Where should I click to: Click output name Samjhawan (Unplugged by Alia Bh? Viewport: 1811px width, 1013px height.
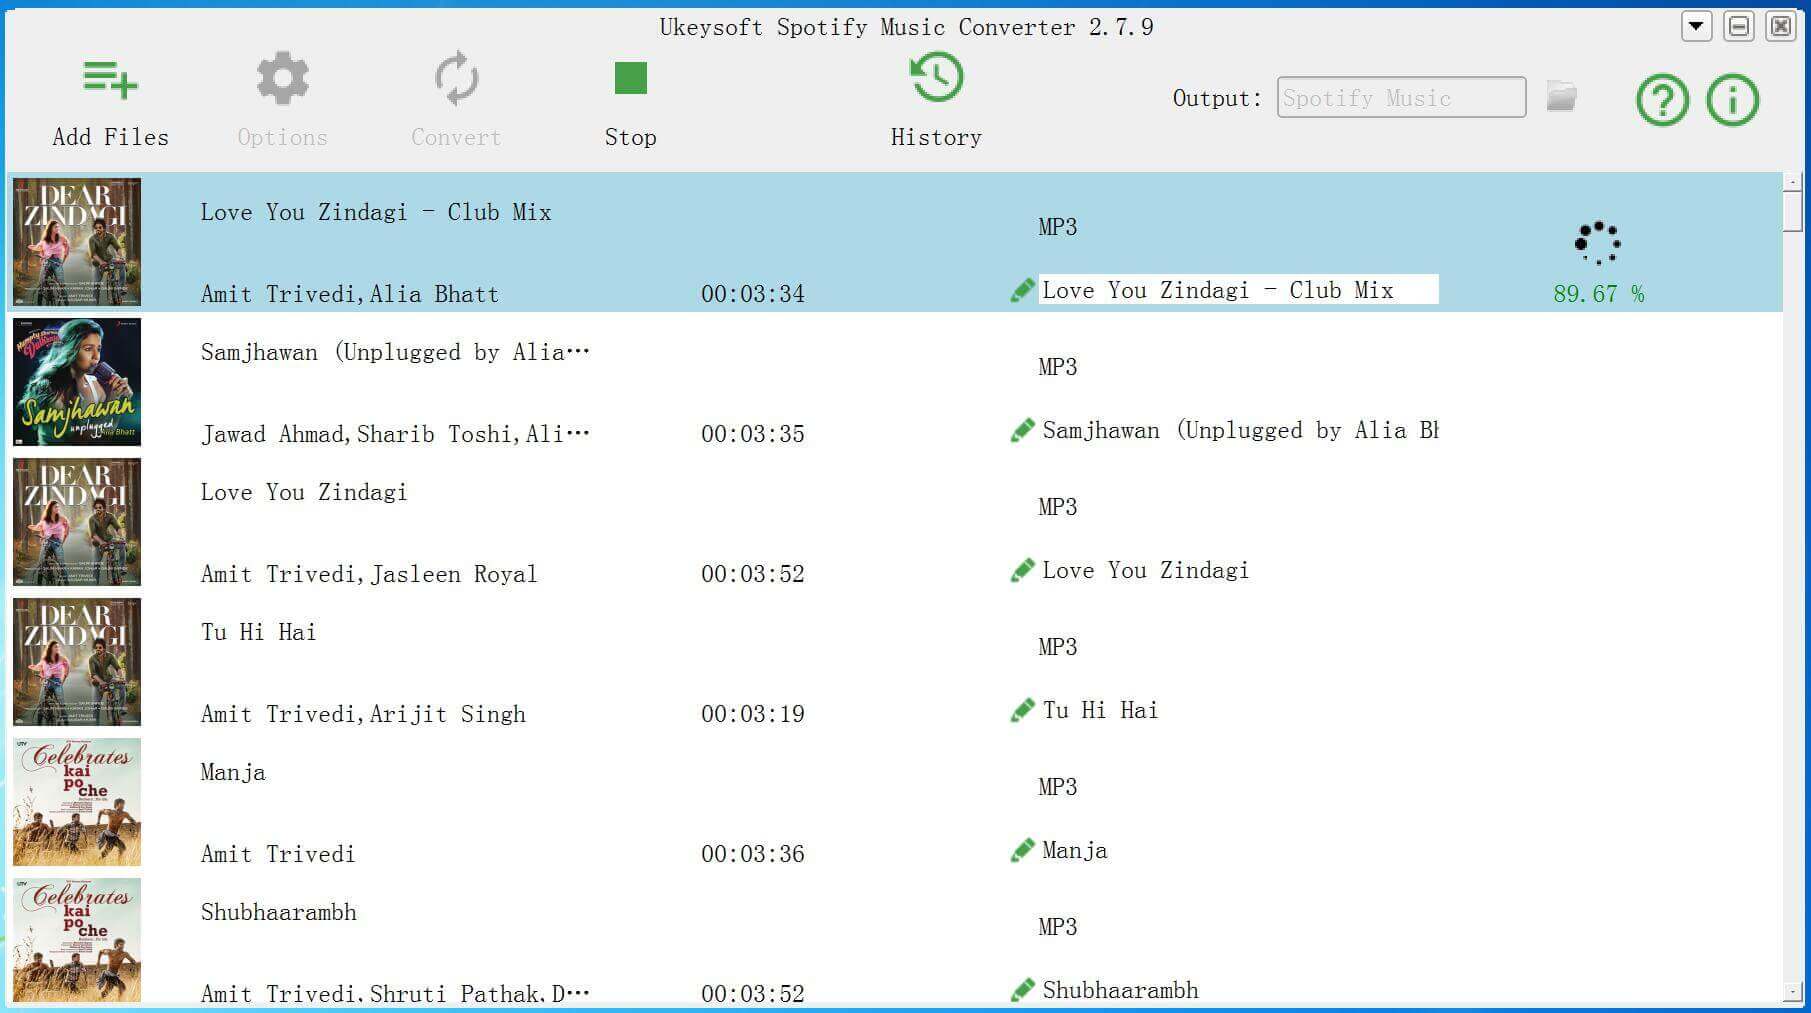point(1240,430)
